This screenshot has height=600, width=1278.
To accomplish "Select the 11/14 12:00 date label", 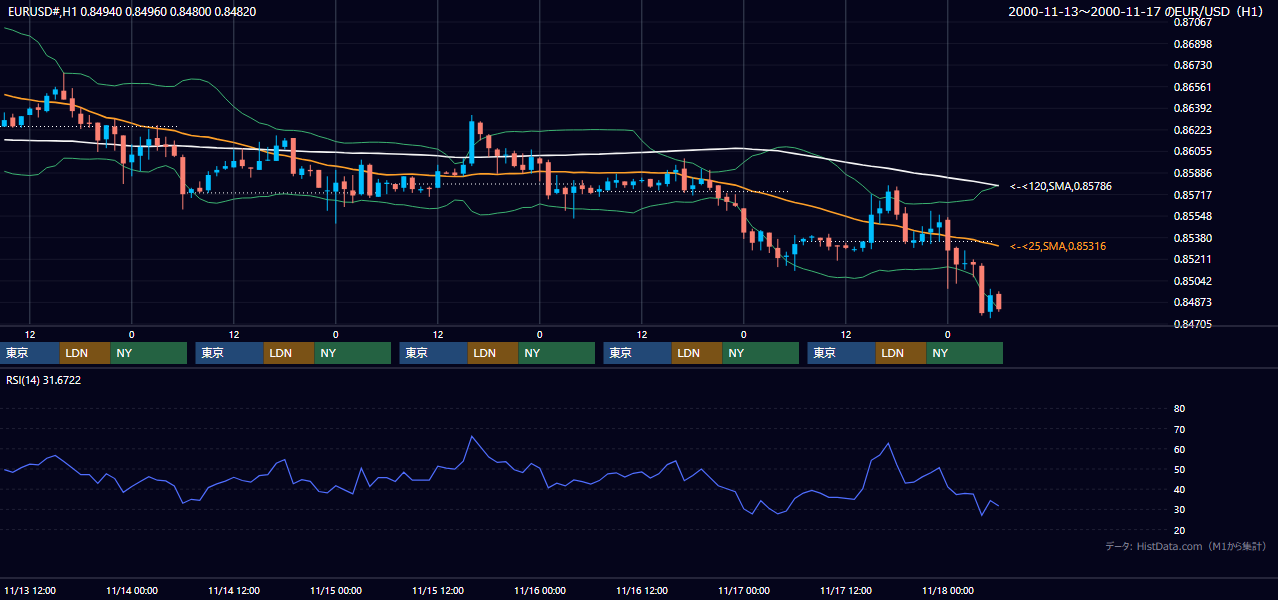I will [234, 591].
